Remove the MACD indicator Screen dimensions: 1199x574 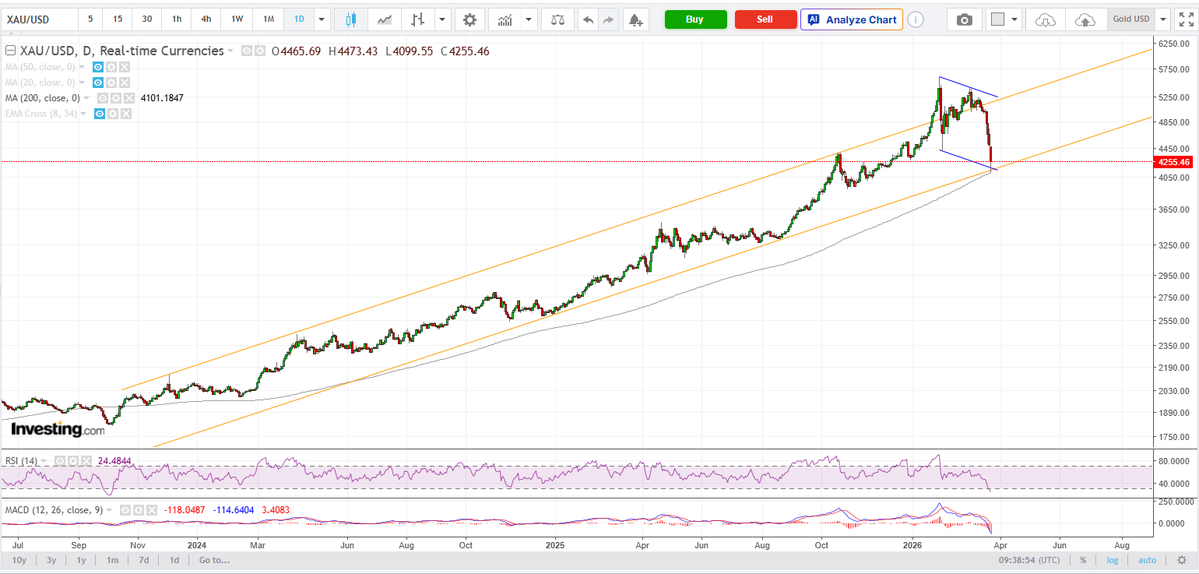click(x=151, y=510)
